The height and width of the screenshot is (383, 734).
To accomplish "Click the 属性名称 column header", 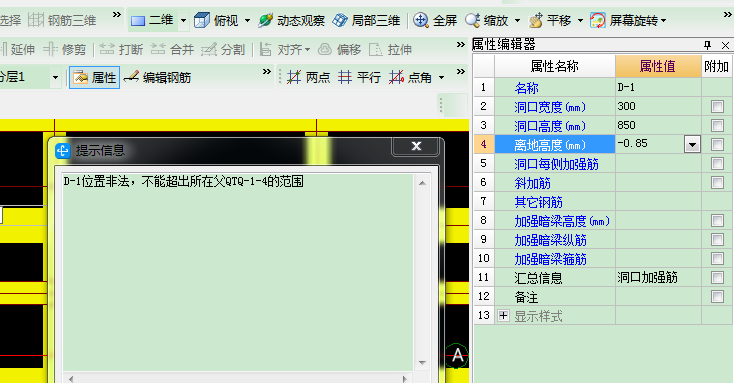I will pos(555,66).
